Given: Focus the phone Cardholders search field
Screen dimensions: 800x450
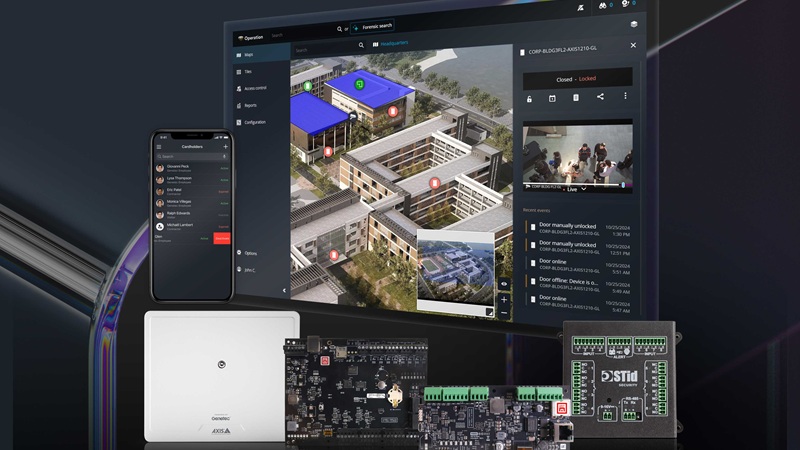Looking at the screenshot, I should tap(192, 157).
